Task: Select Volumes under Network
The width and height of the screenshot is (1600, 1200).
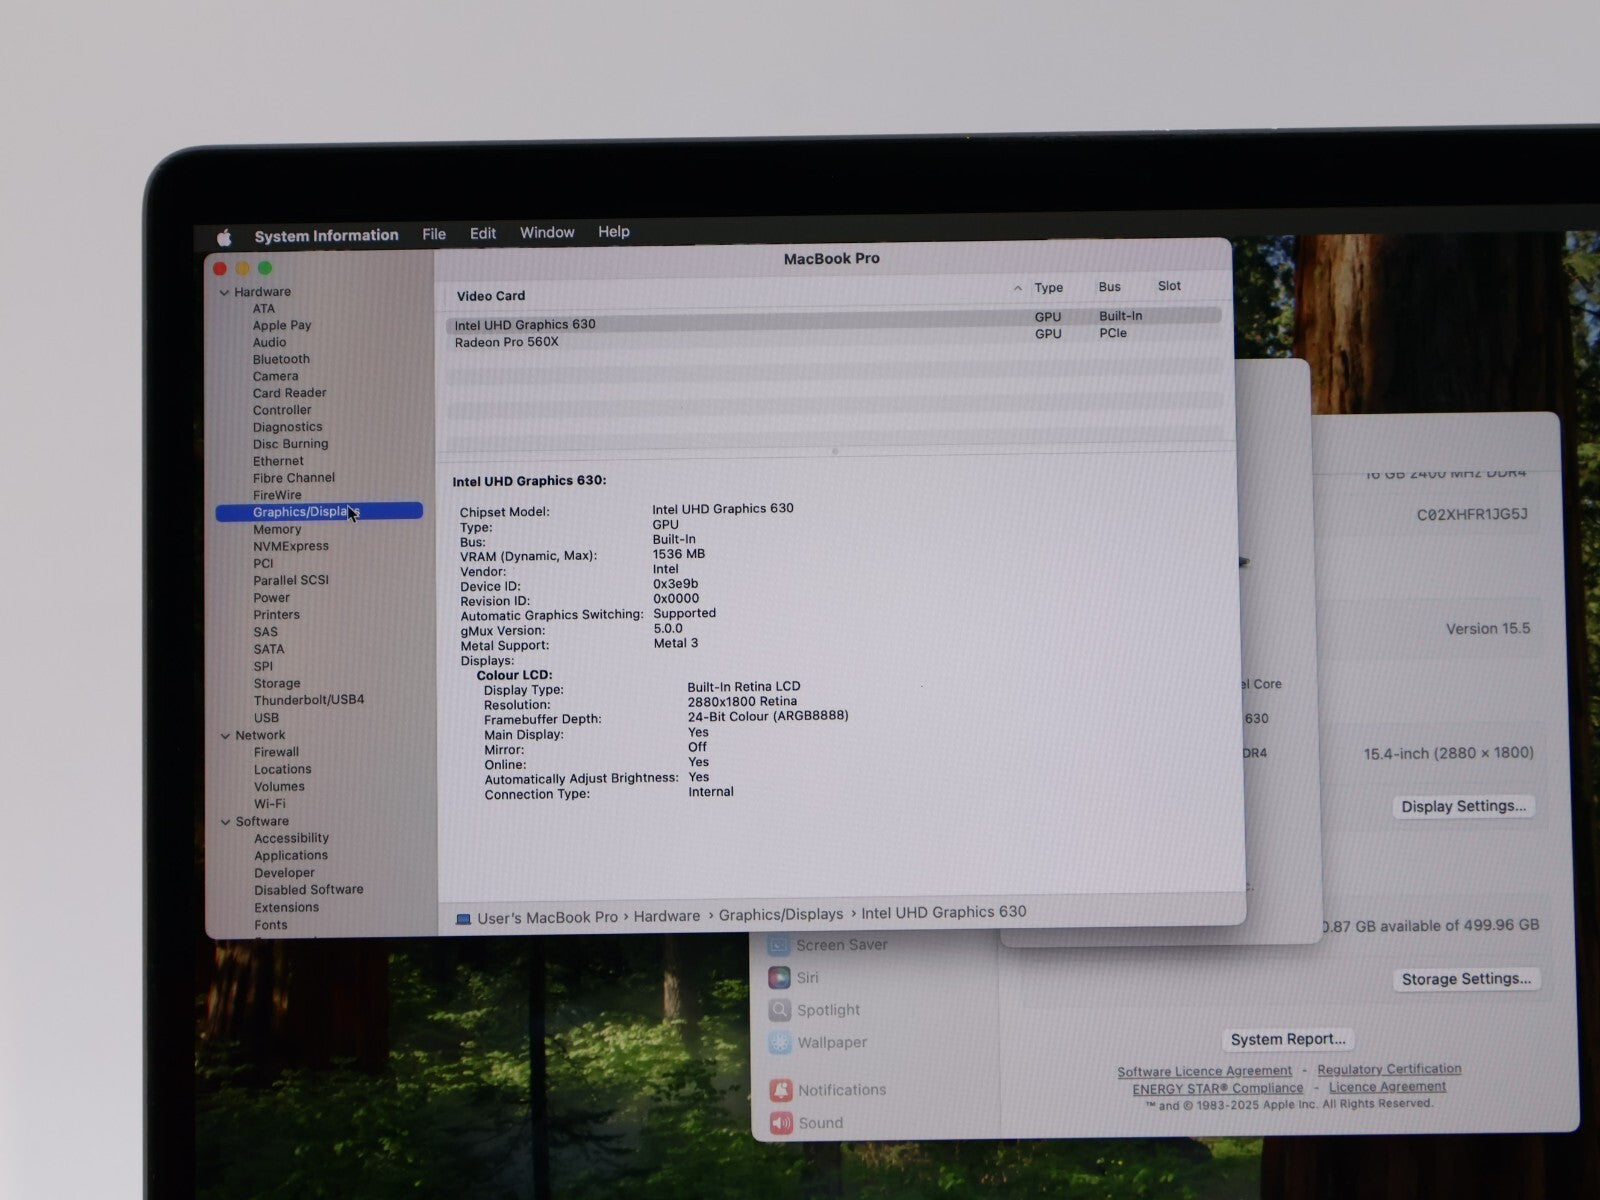Action: (x=279, y=787)
